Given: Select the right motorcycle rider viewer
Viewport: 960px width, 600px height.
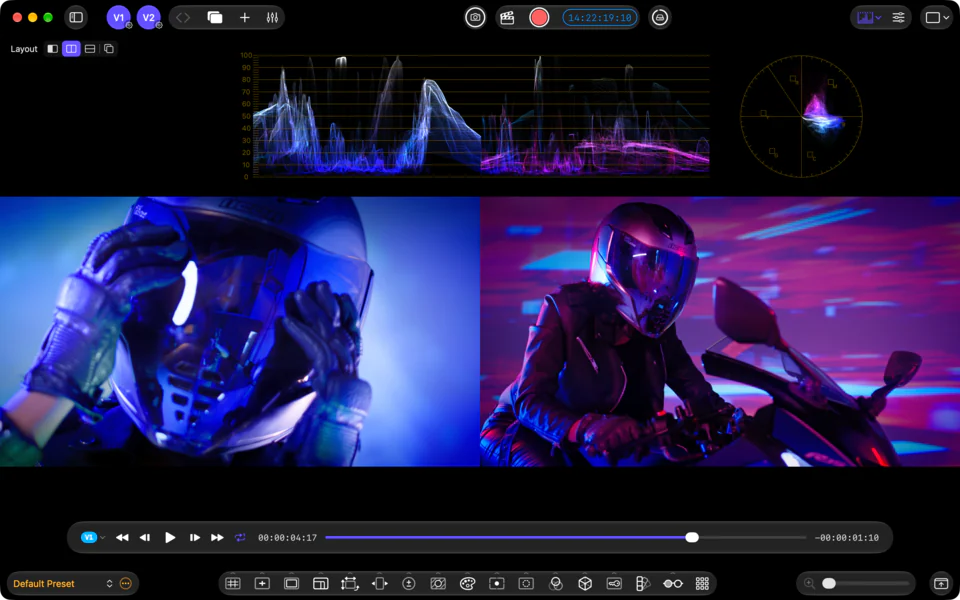Looking at the screenshot, I should (720, 331).
